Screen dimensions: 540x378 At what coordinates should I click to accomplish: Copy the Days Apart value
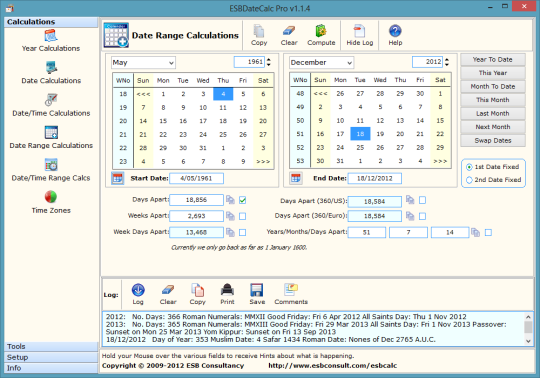[230, 200]
